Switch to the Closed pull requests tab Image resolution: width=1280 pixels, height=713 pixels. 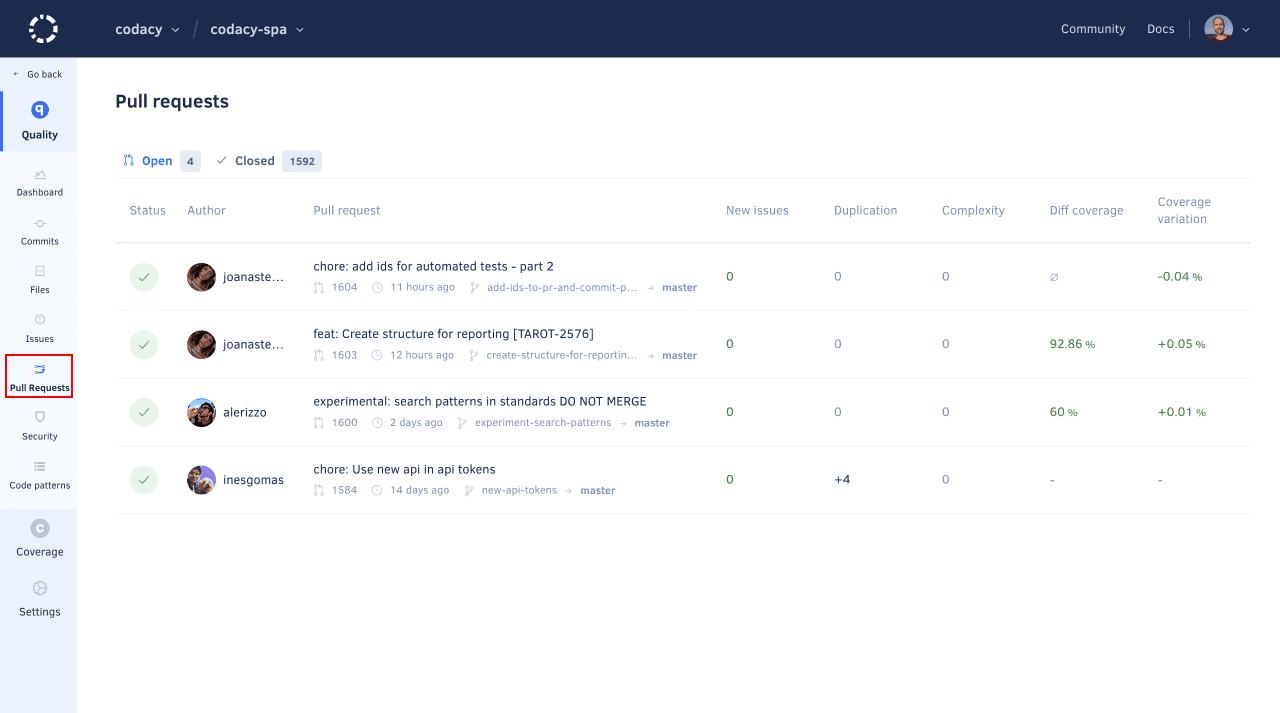[255, 161]
